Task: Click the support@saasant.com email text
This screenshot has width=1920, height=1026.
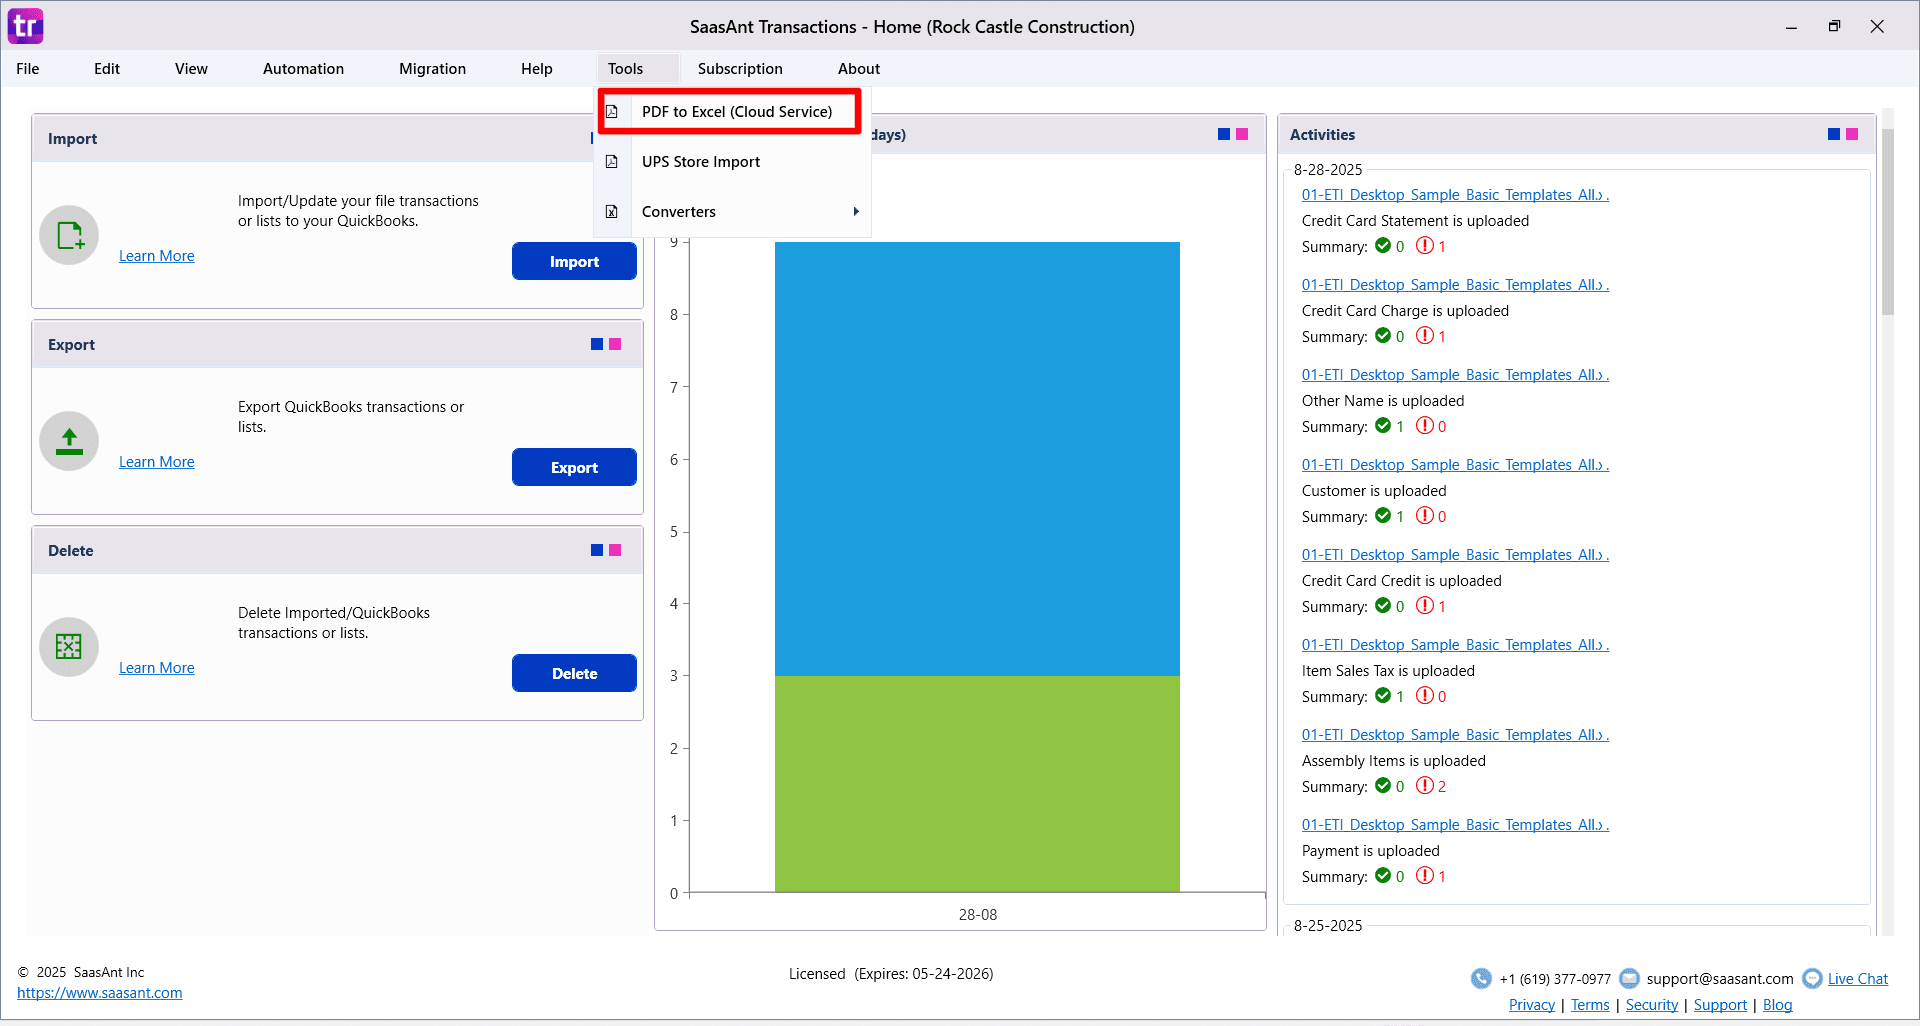Action: click(x=1720, y=979)
